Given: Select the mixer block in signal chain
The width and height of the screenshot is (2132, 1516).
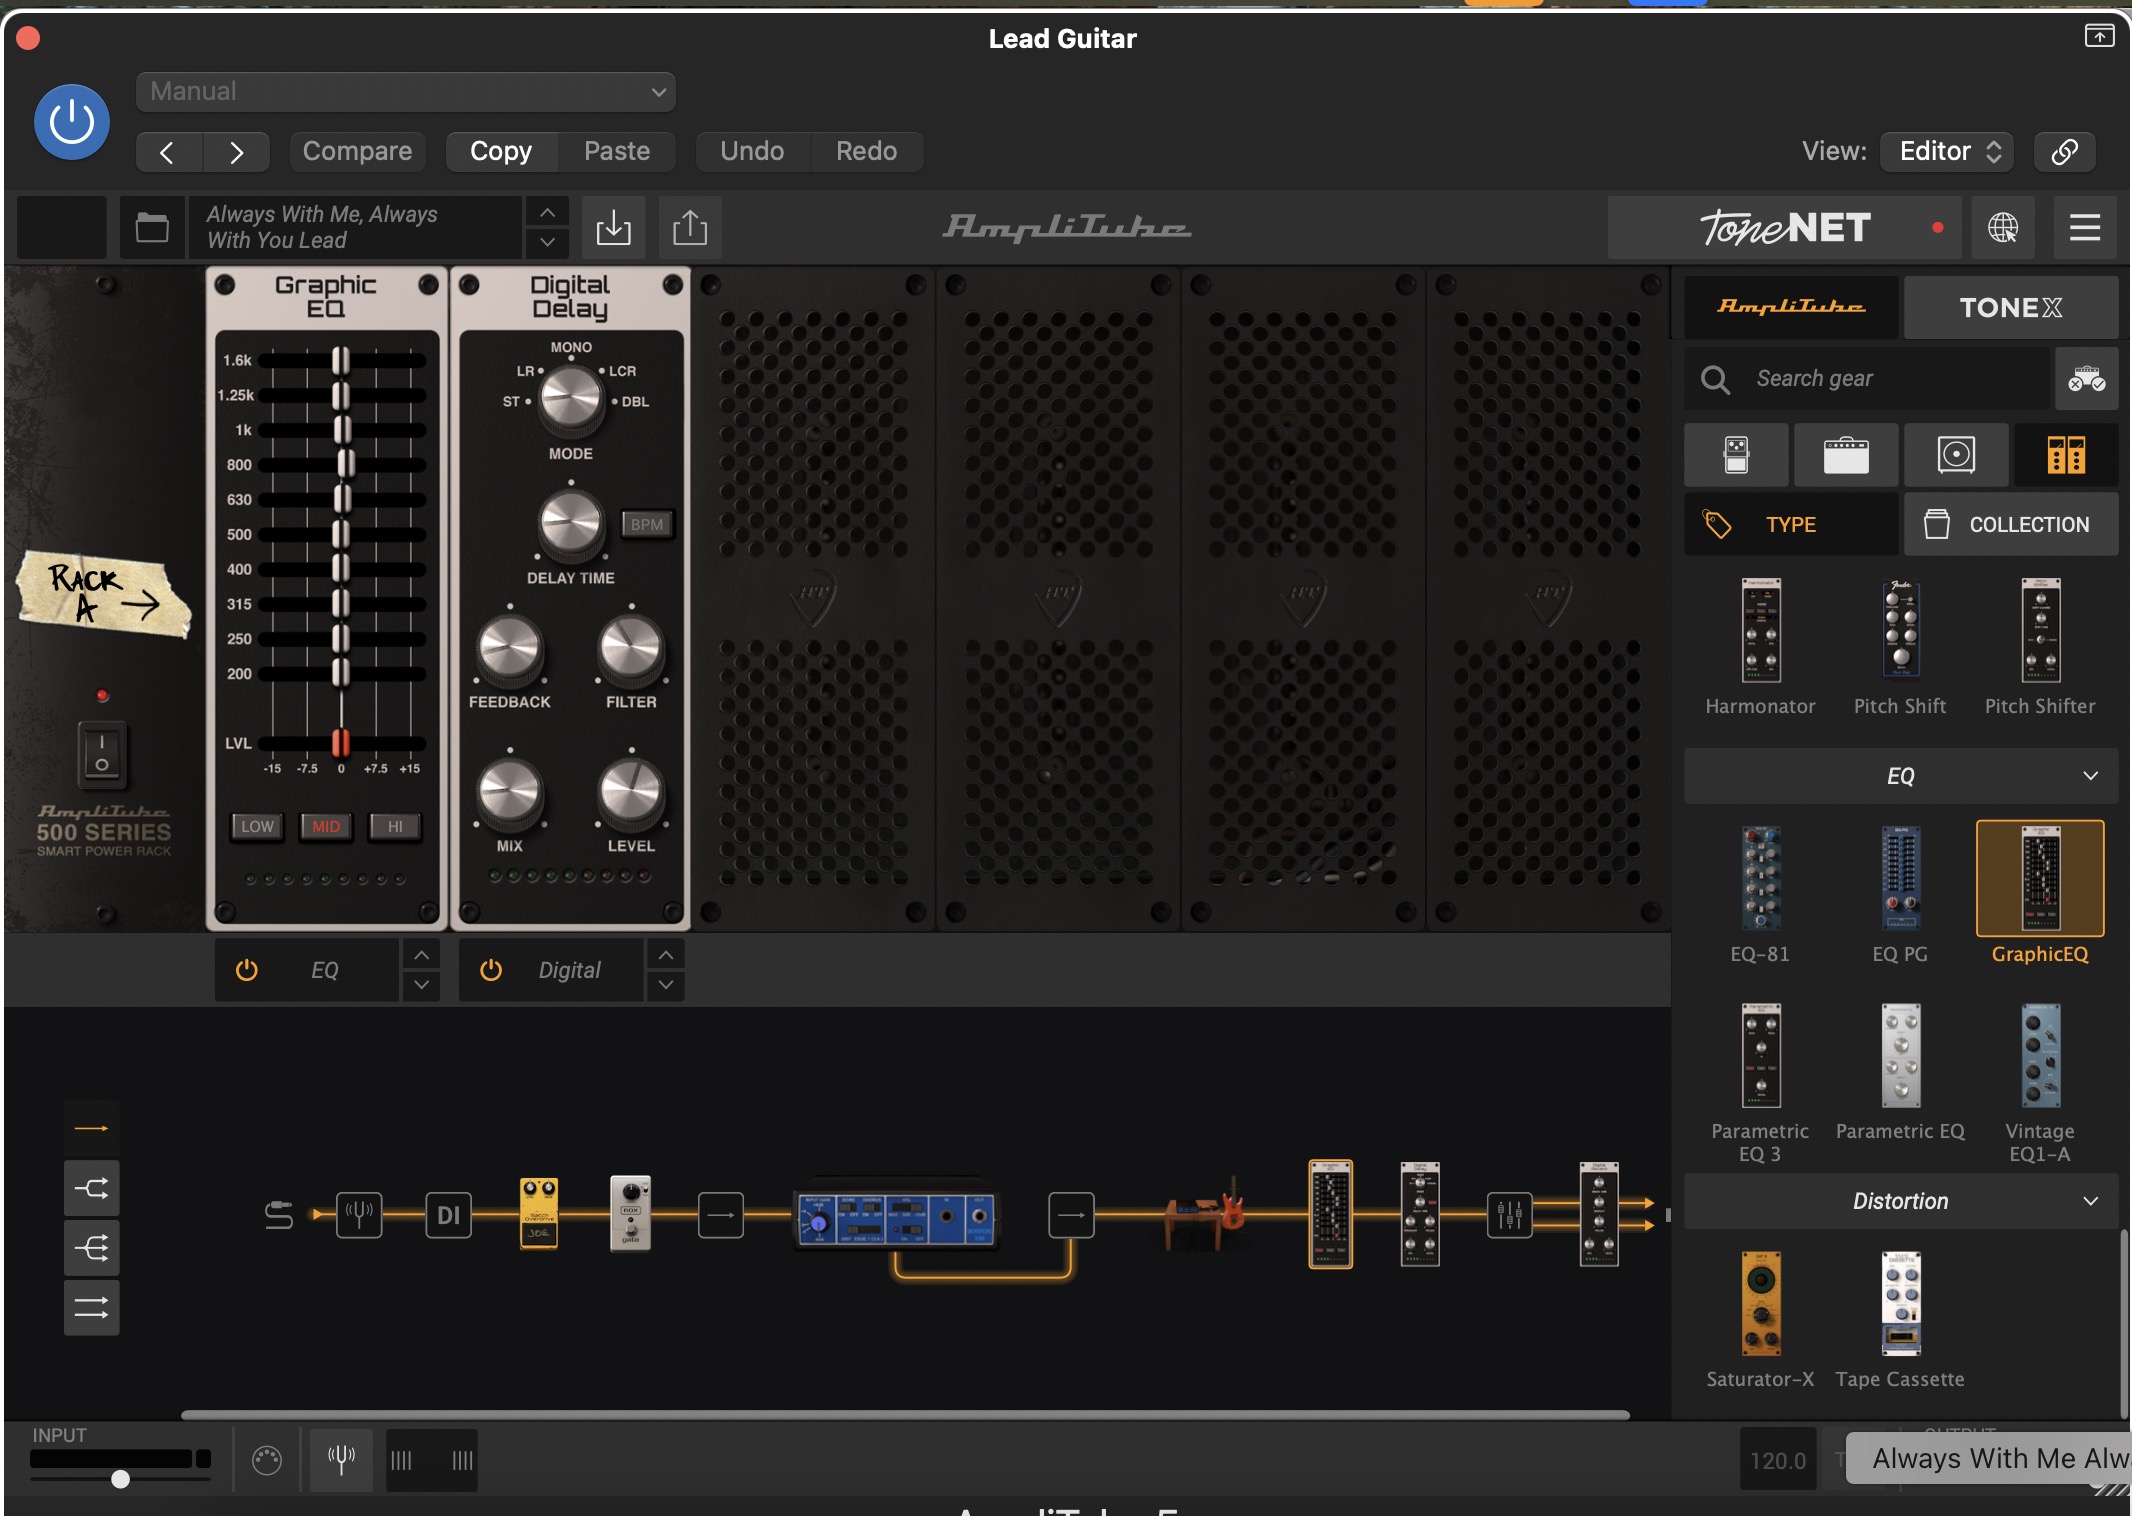Looking at the screenshot, I should (1509, 1215).
